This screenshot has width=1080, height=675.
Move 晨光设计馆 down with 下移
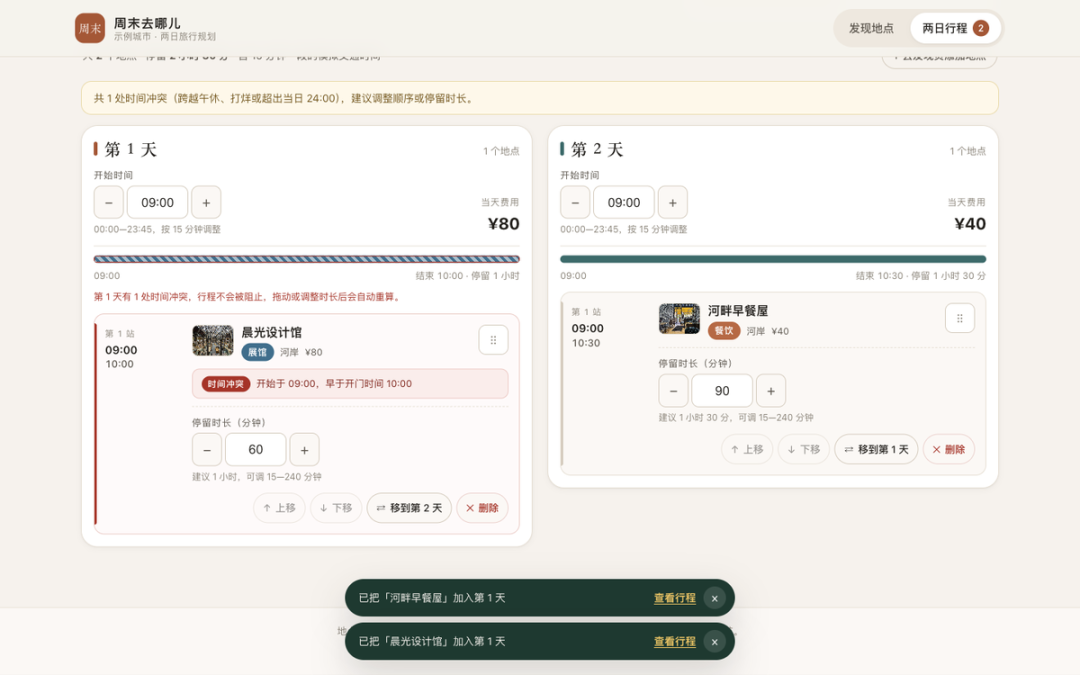tap(336, 508)
